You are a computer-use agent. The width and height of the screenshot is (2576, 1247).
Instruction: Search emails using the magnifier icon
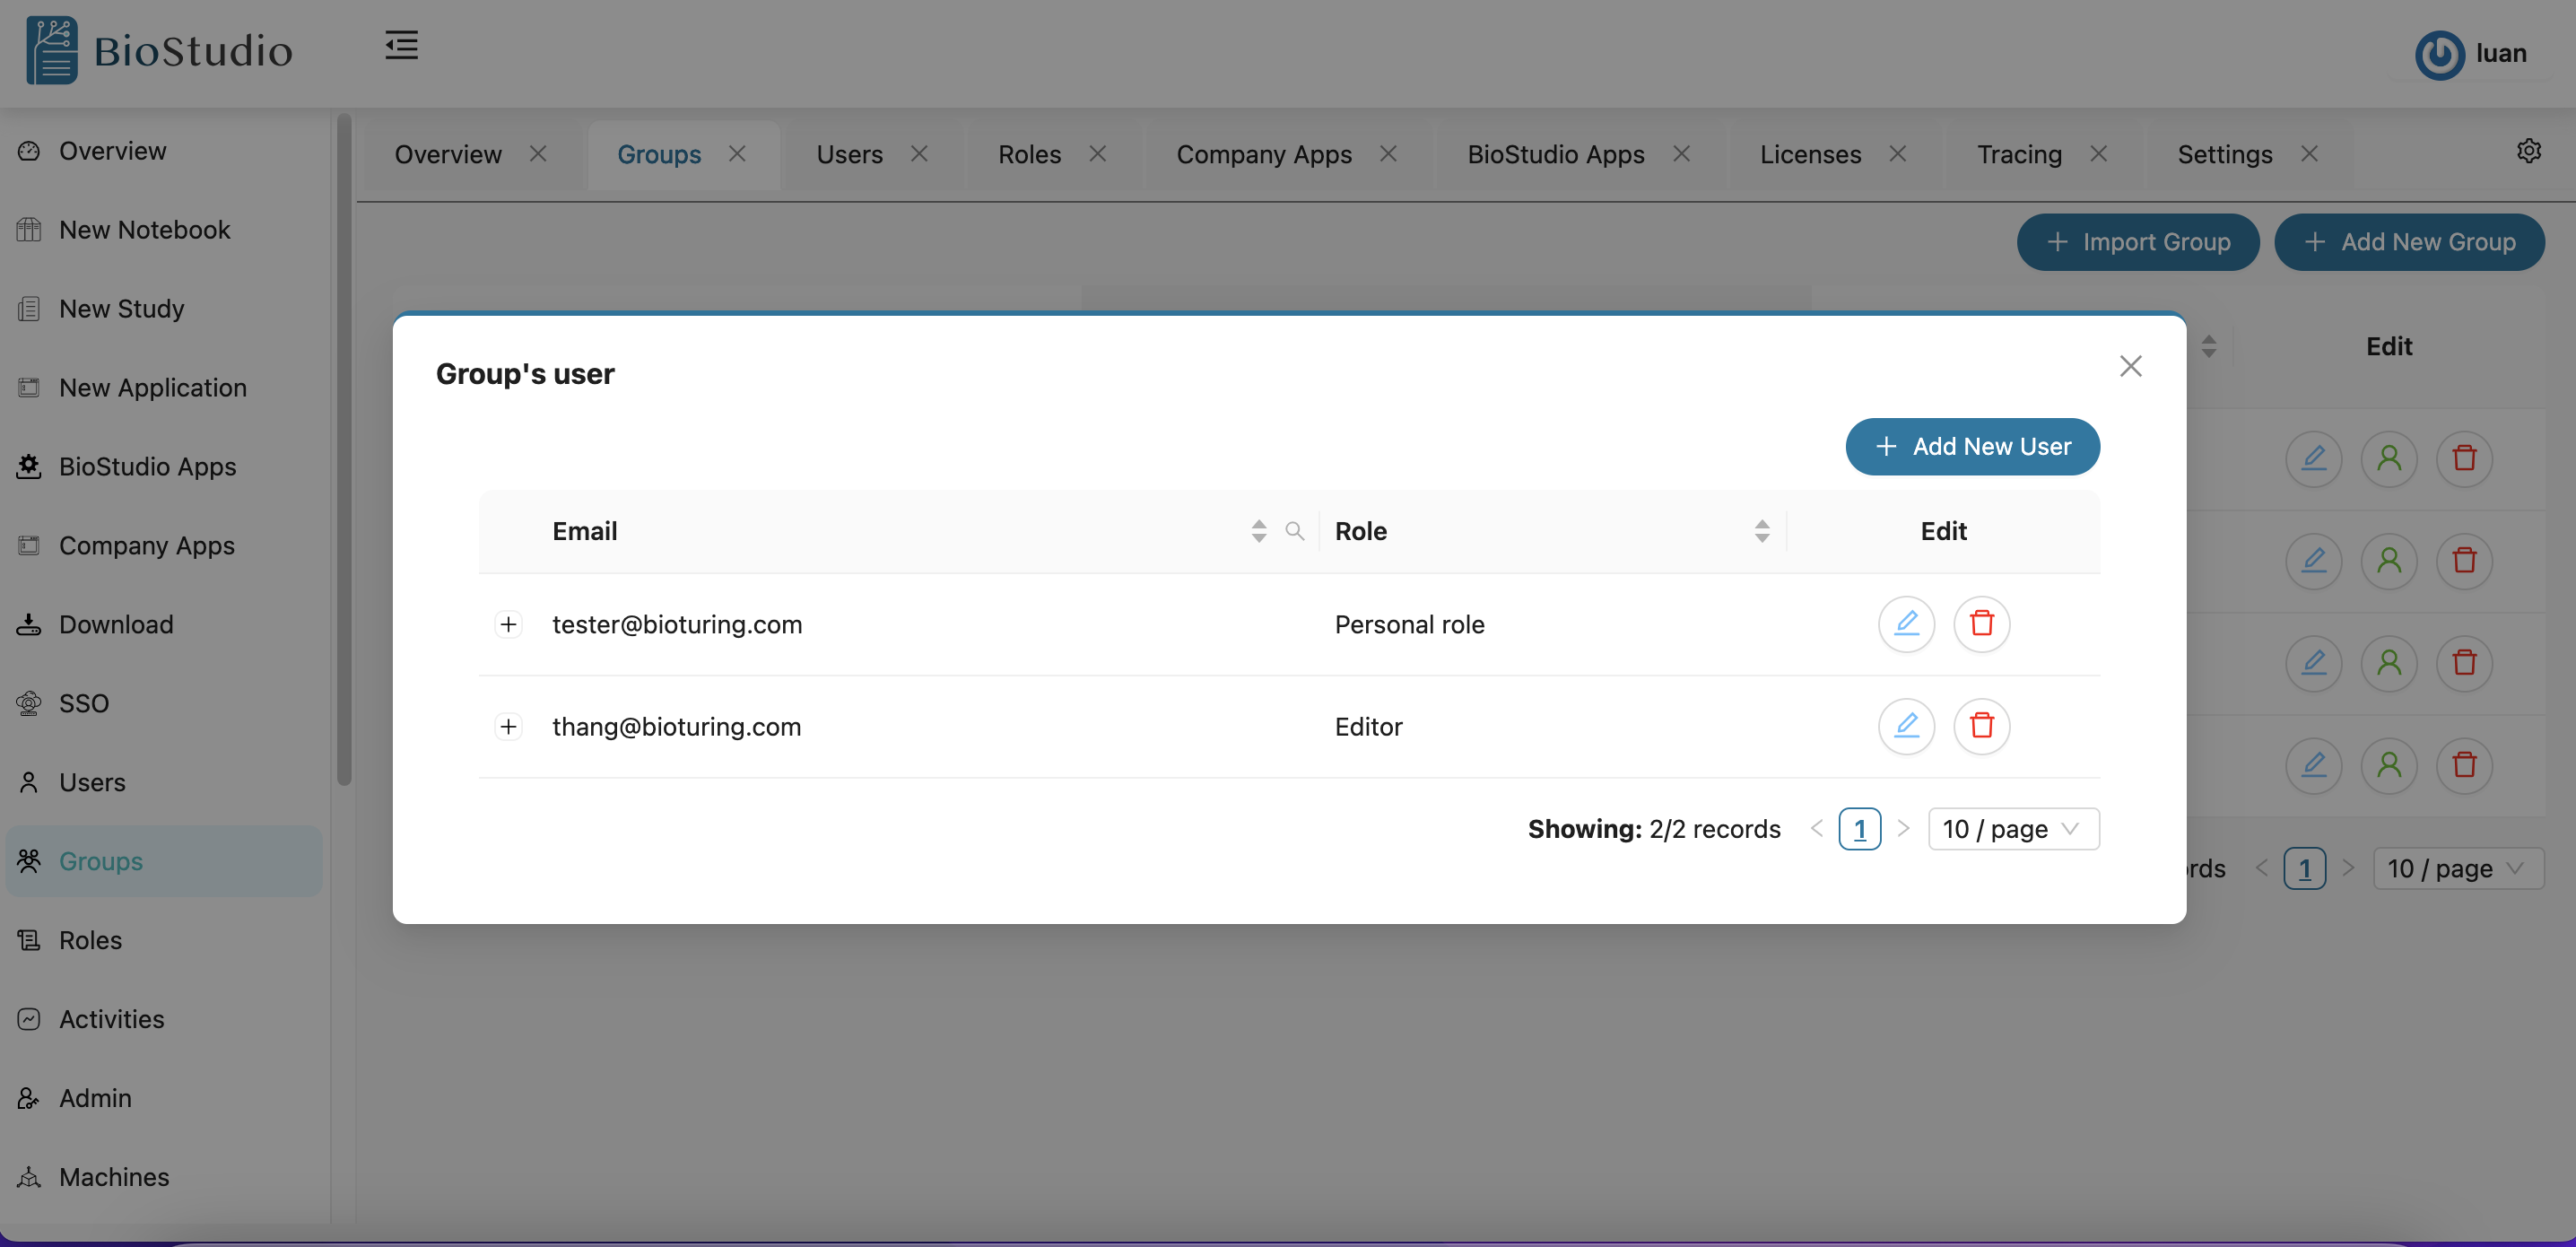click(x=1294, y=531)
